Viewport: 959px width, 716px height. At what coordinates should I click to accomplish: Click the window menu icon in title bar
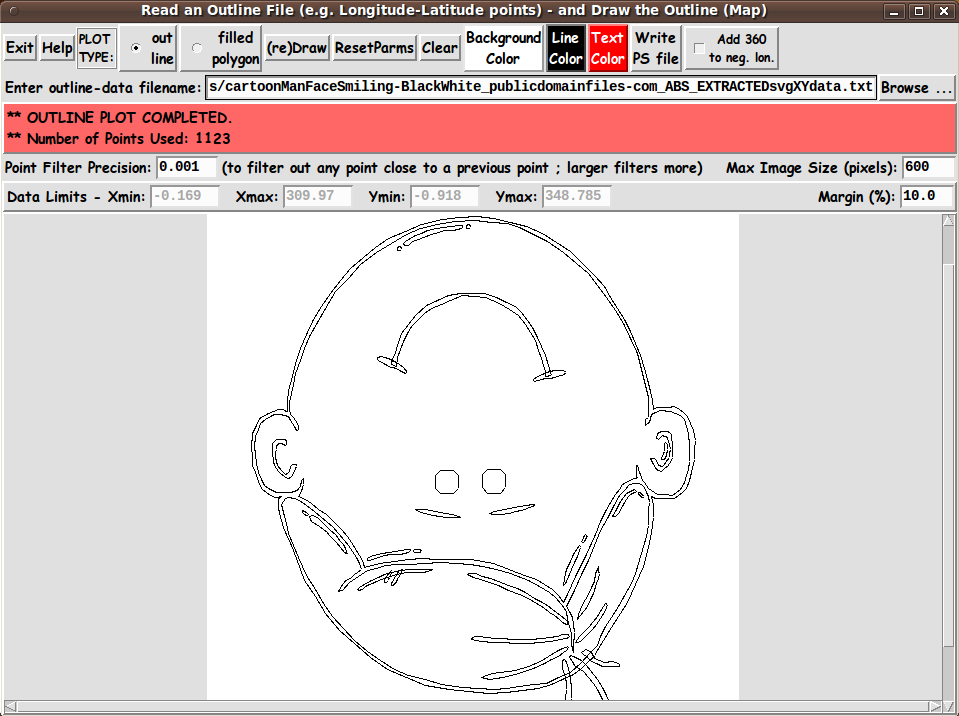click(x=13, y=11)
